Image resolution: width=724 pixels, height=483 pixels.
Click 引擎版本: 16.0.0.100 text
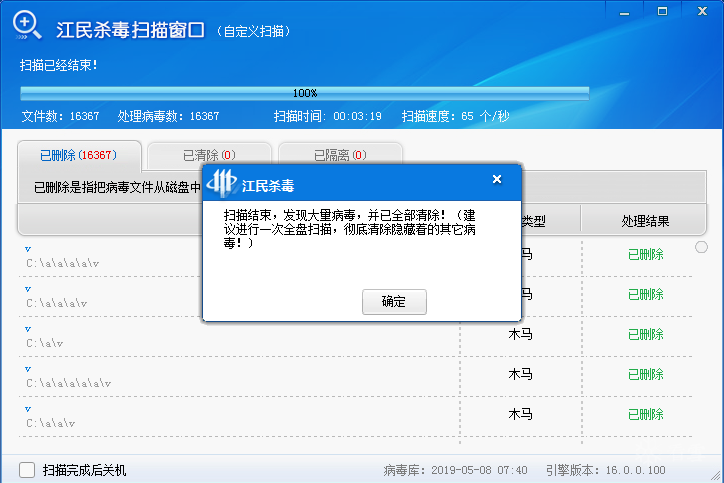(x=605, y=470)
